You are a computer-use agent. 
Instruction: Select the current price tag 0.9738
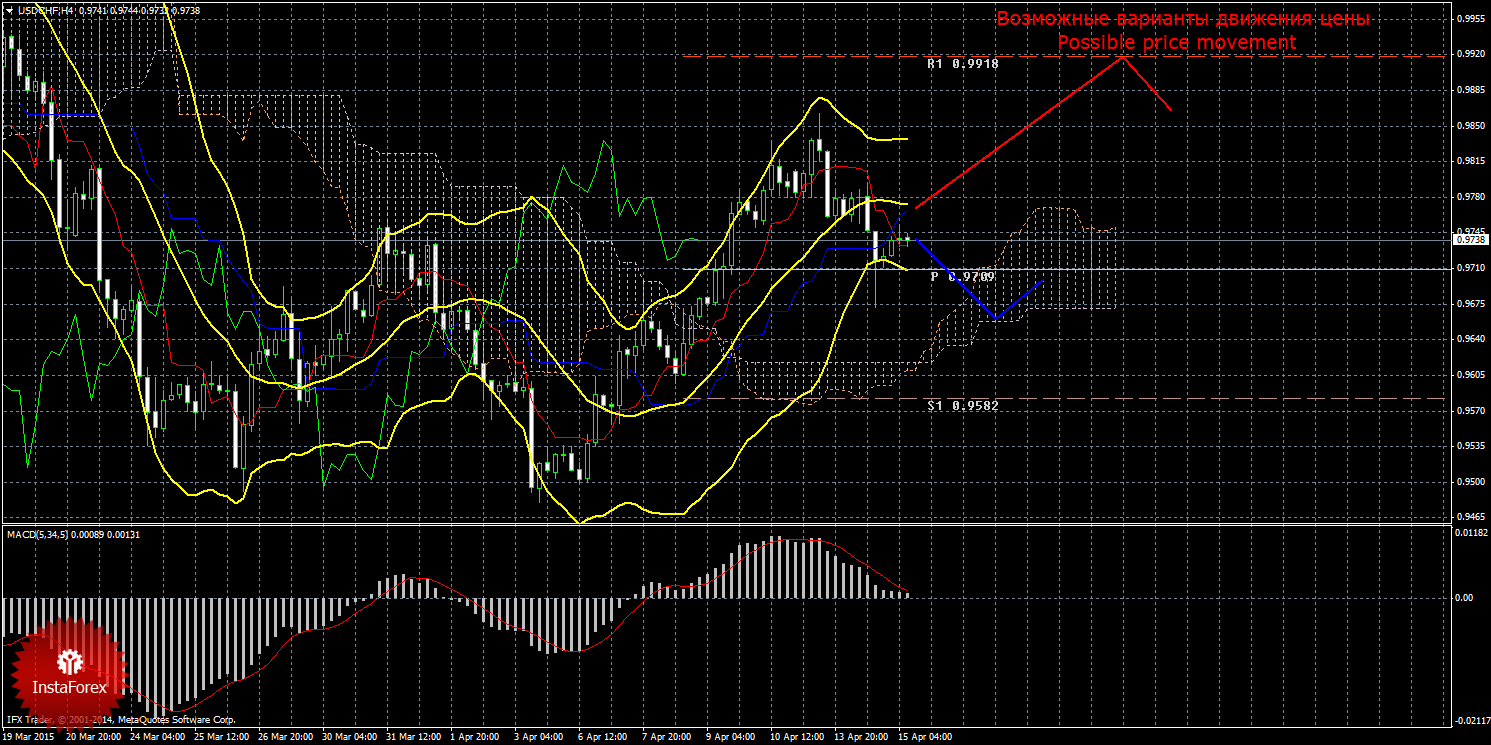pyautogui.click(x=1469, y=240)
